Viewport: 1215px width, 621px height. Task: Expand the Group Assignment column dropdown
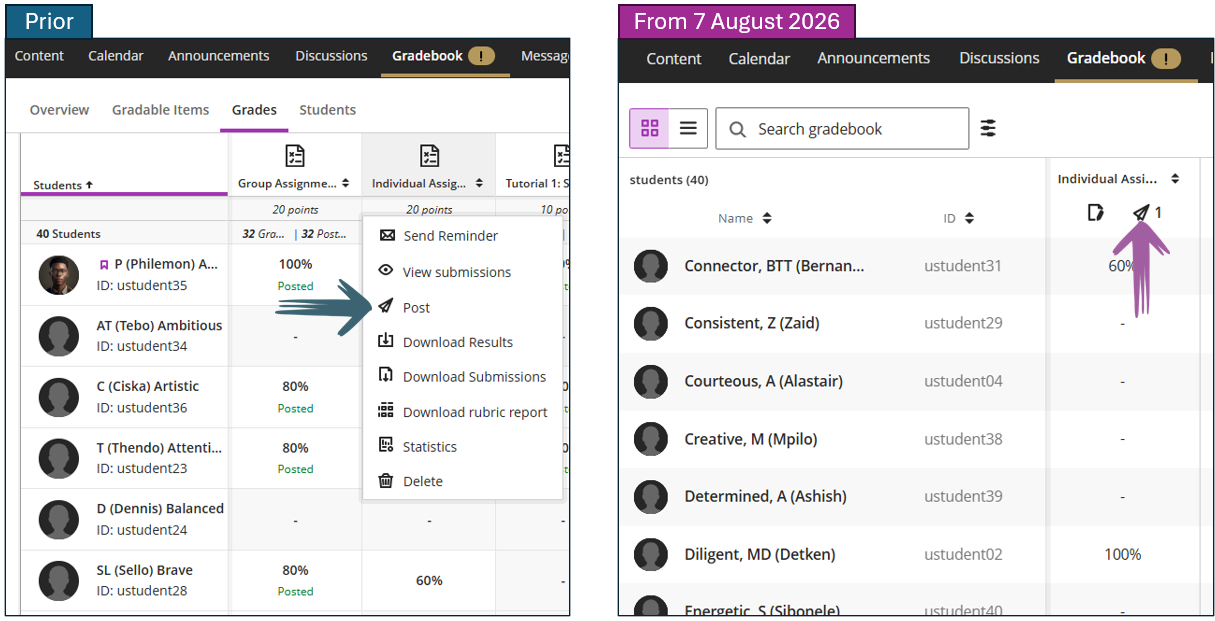[x=345, y=183]
